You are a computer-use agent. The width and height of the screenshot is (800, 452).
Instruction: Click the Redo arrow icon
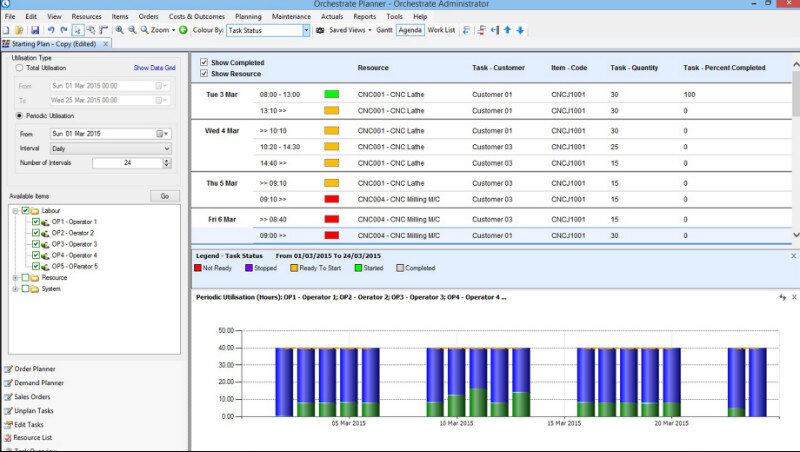tap(64, 31)
